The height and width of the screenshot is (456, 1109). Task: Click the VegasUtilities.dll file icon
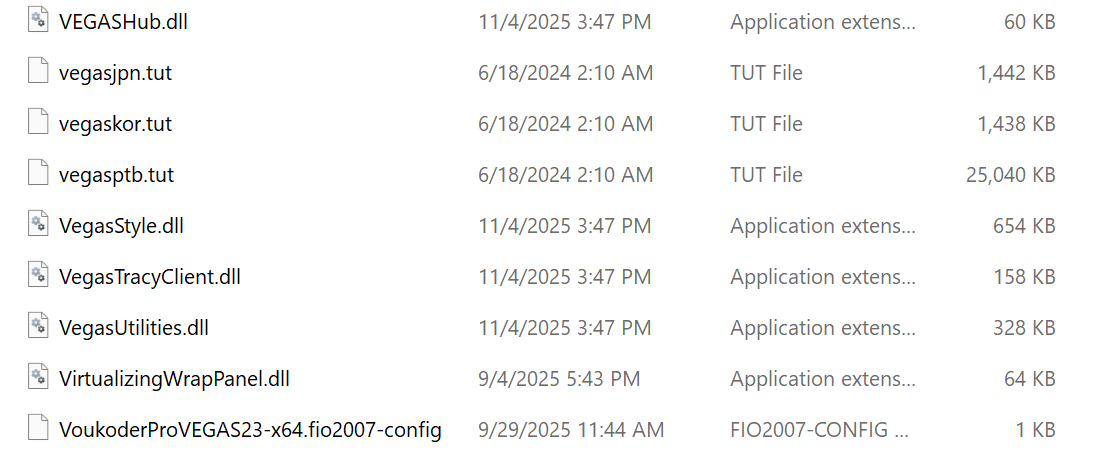pos(38,327)
